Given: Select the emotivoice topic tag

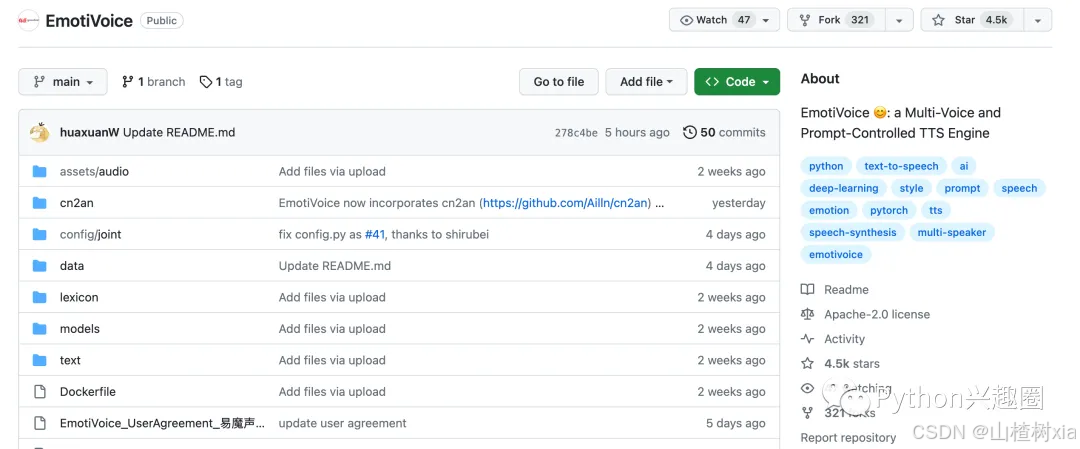Looking at the screenshot, I should pyautogui.click(x=836, y=254).
